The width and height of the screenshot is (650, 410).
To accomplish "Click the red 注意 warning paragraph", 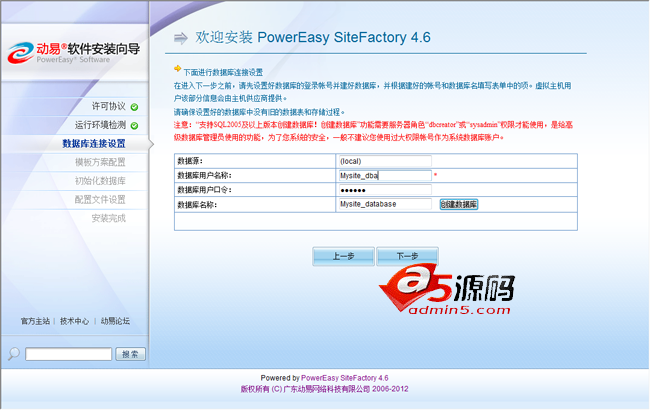I will coord(373,131).
